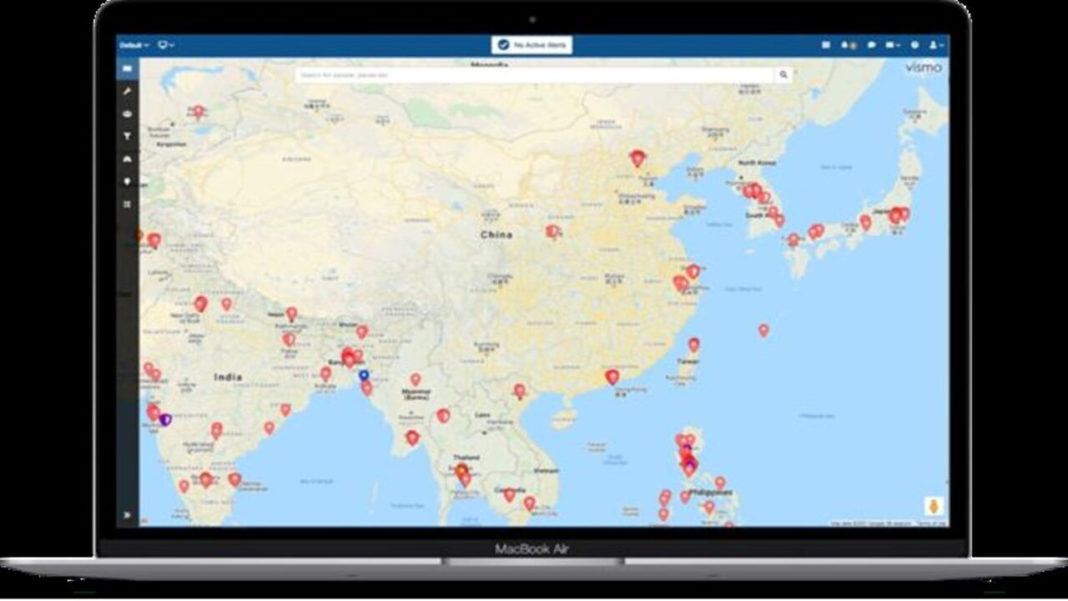Open the calendar icon in the top toolbar

pyautogui.click(x=827, y=45)
